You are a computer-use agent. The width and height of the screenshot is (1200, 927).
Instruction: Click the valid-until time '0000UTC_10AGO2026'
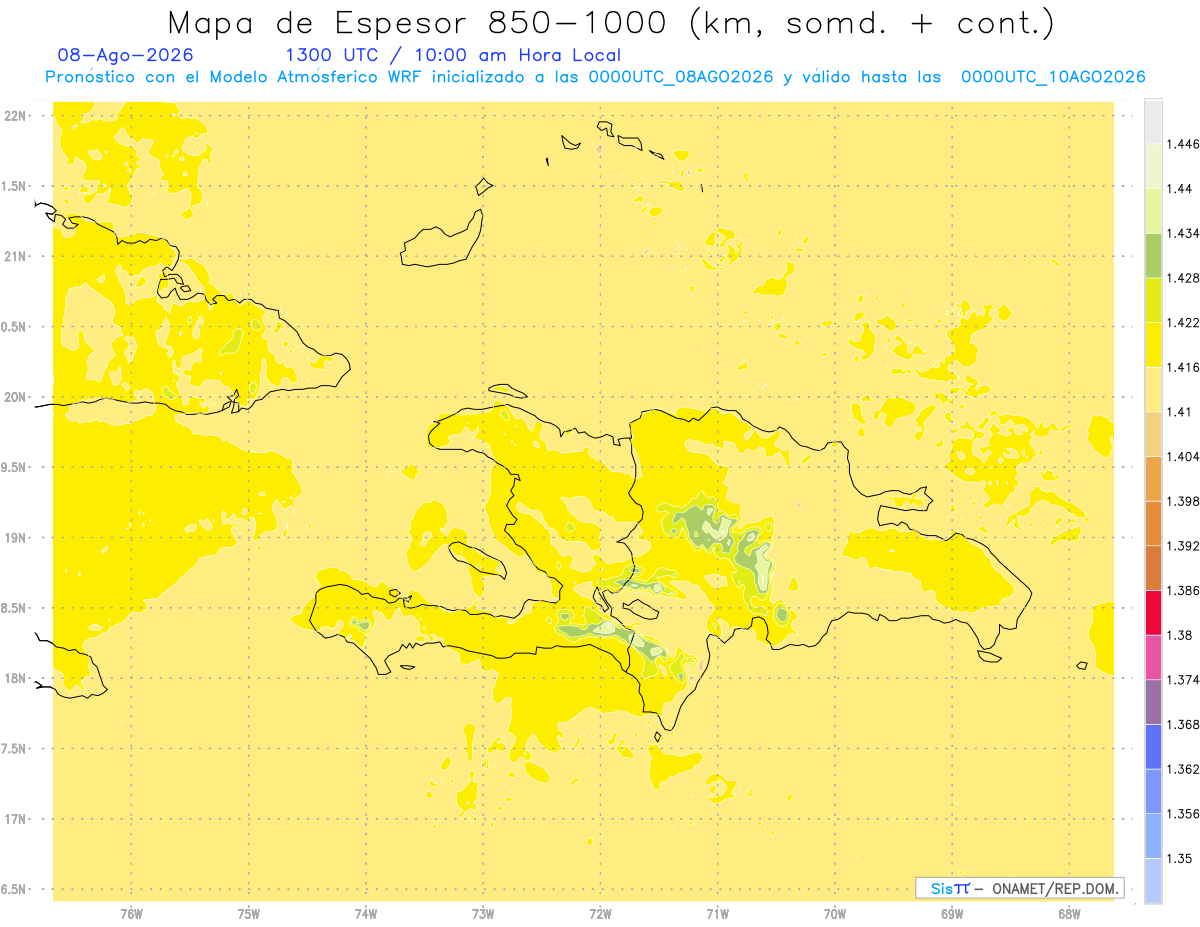[1053, 77]
